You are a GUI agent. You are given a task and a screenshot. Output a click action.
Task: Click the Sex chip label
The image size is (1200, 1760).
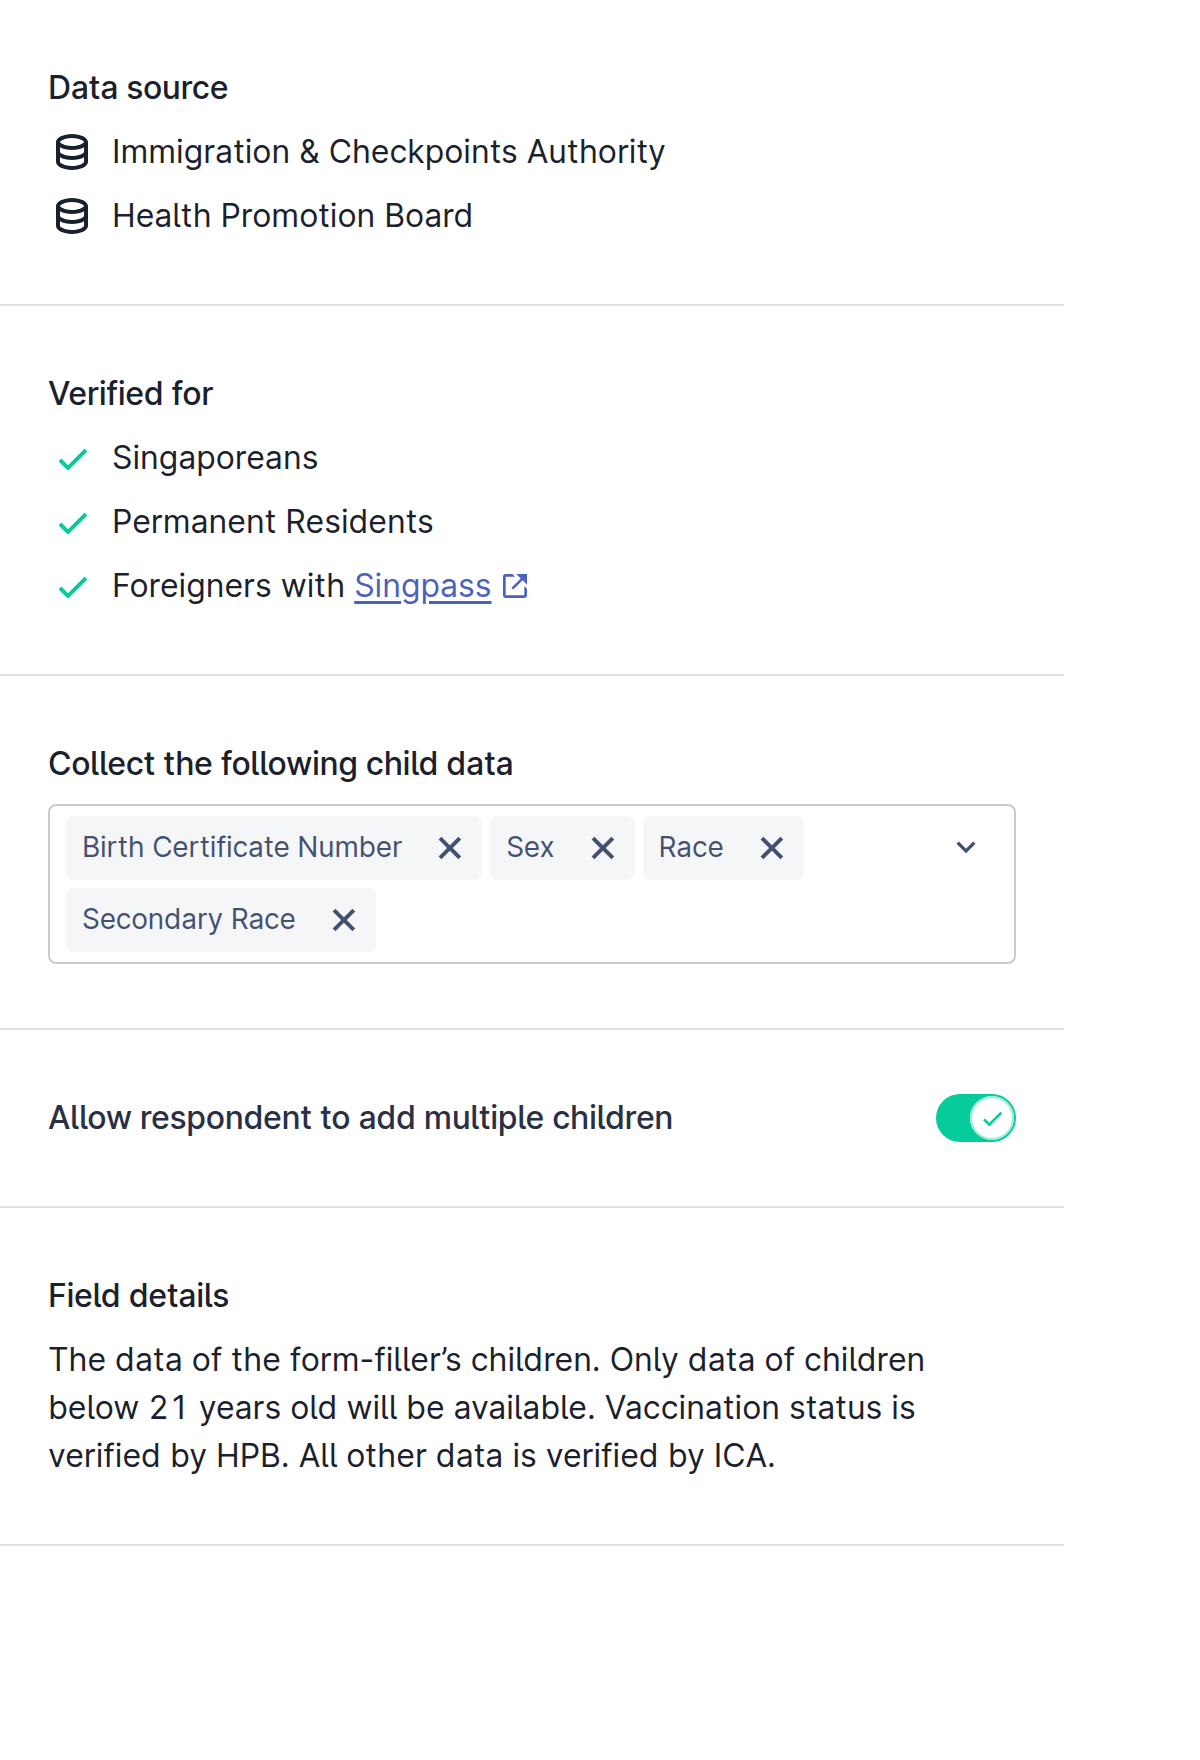[530, 848]
